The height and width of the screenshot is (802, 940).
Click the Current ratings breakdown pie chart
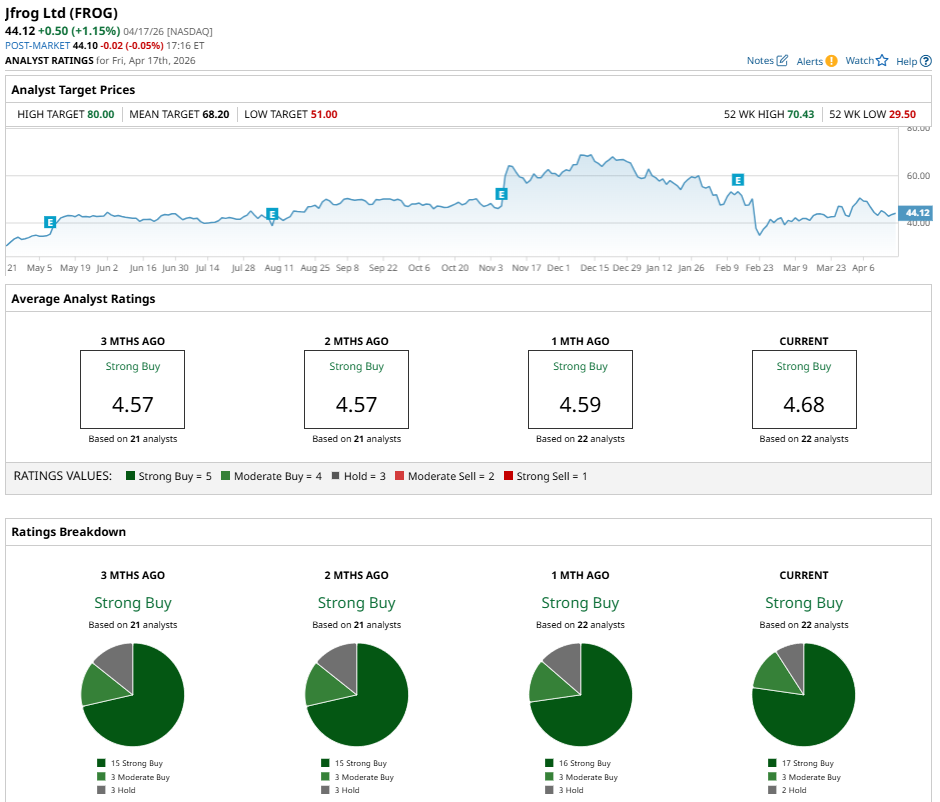tap(804, 694)
